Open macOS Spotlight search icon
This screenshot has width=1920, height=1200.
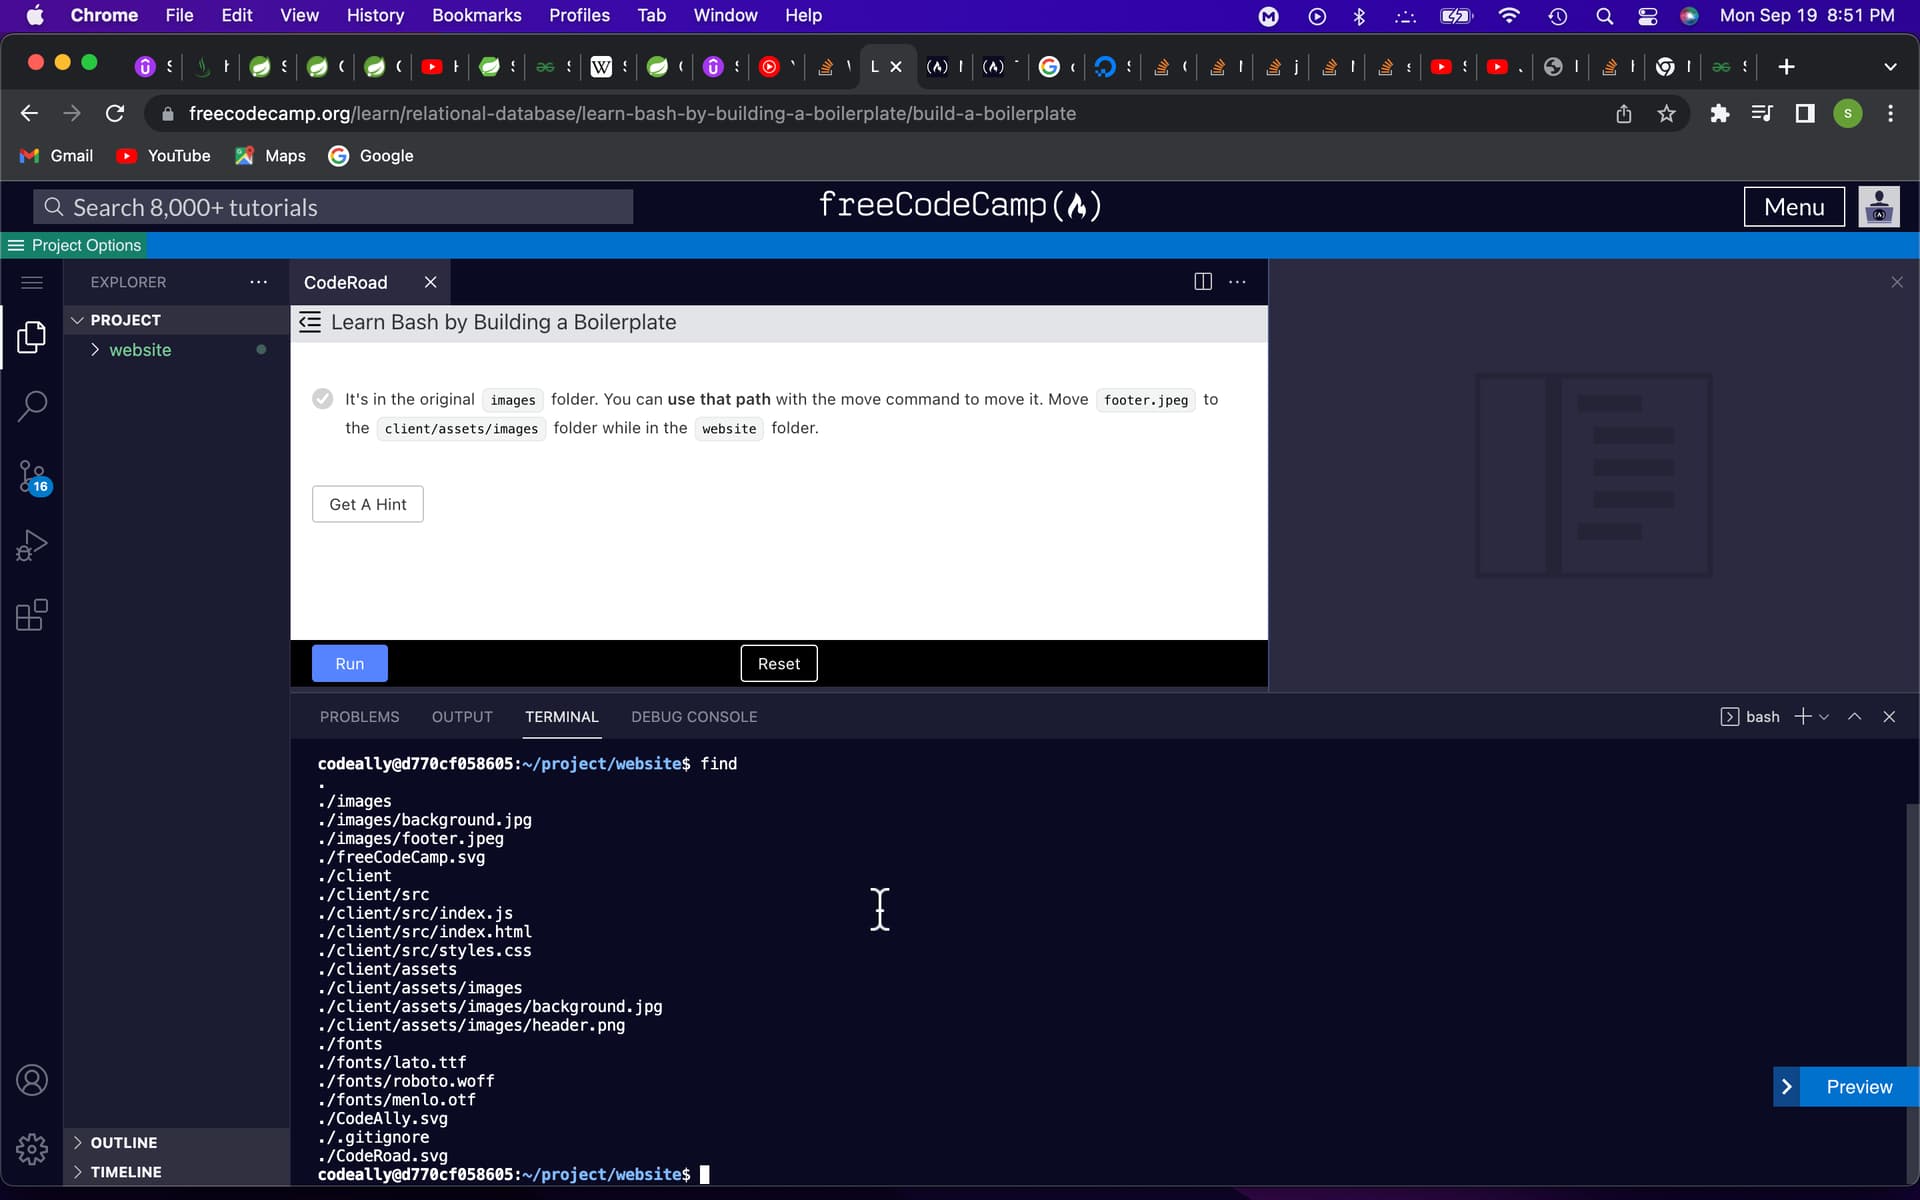(x=1604, y=16)
